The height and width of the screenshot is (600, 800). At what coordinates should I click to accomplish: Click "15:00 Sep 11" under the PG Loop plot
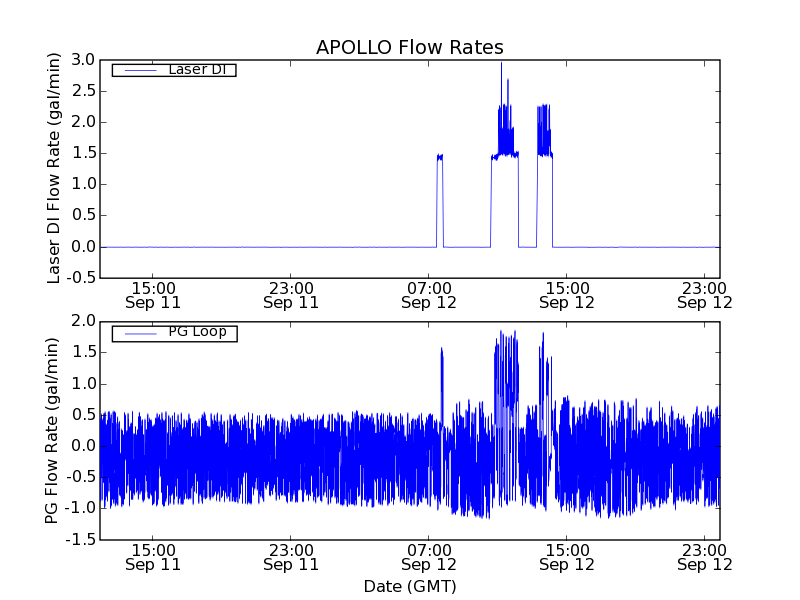(153, 557)
